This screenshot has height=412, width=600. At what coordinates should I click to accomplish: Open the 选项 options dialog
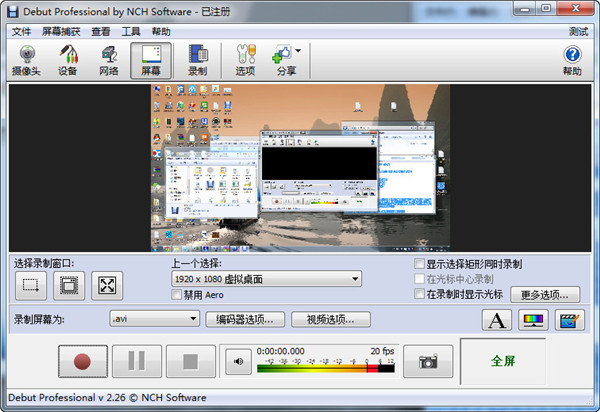pyautogui.click(x=245, y=60)
